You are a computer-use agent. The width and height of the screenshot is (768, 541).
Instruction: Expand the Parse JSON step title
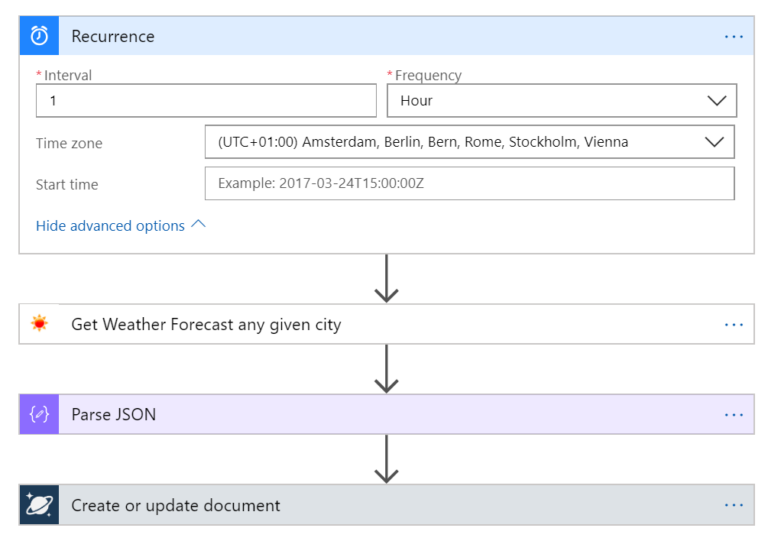114,415
